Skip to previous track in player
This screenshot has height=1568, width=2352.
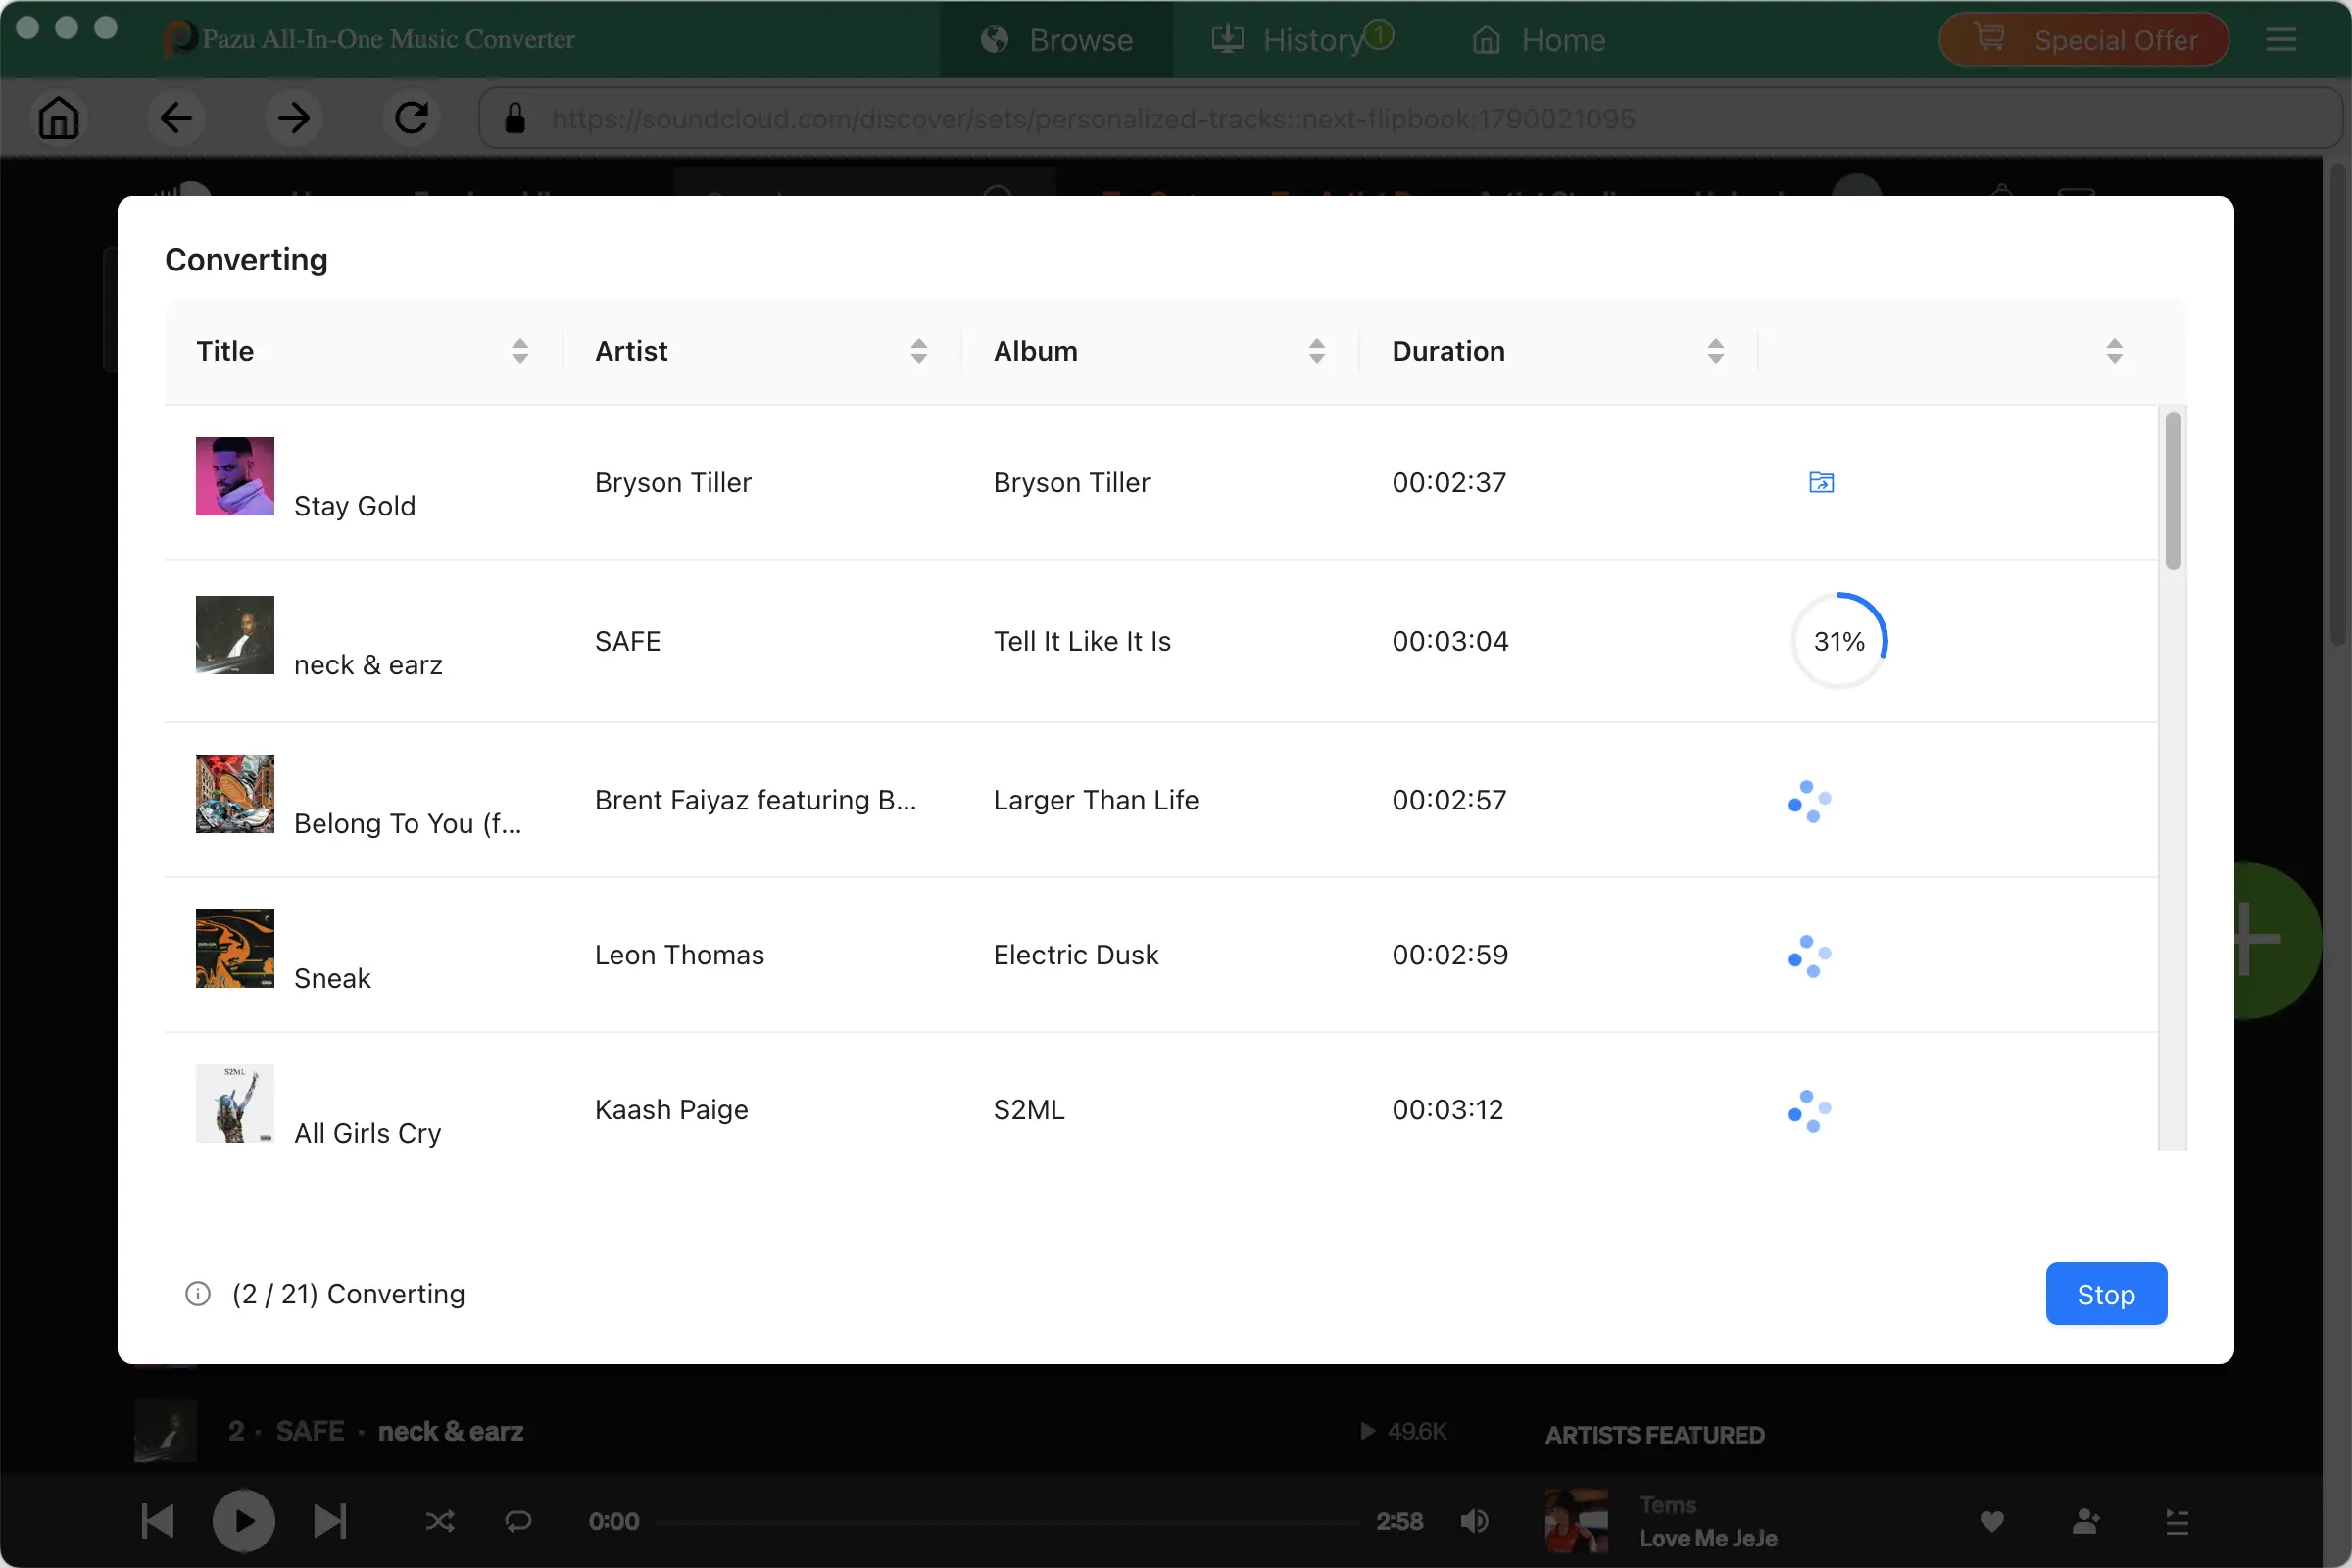click(x=158, y=1521)
